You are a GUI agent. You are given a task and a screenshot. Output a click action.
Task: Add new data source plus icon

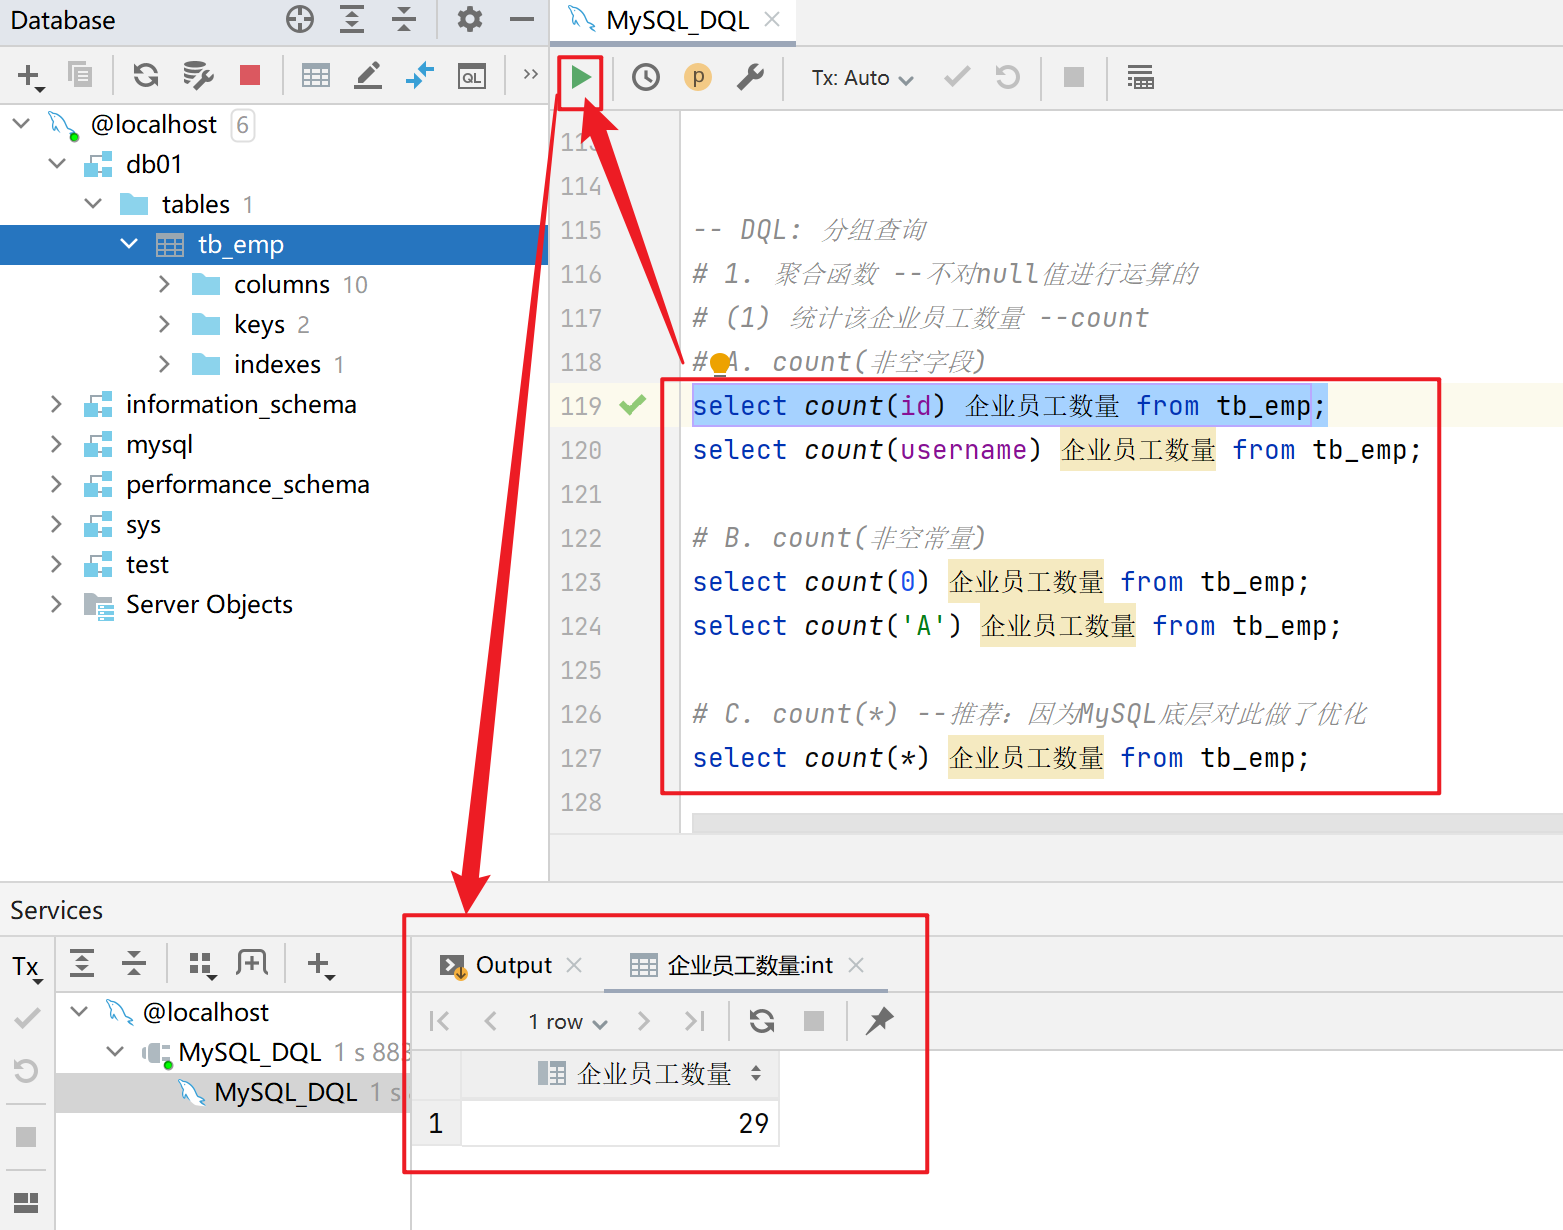(29, 76)
